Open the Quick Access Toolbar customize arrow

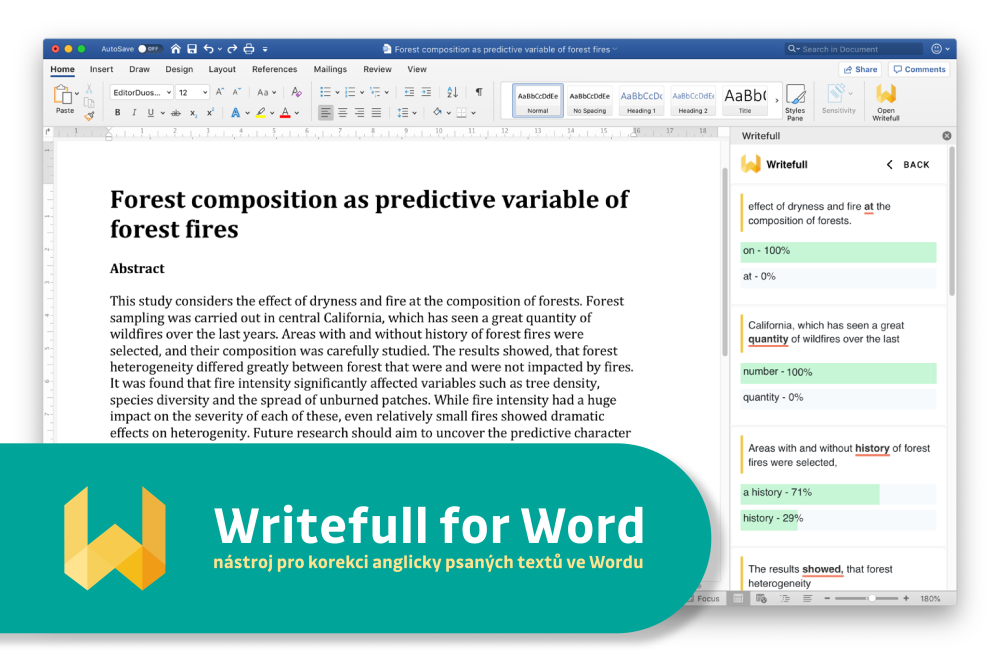click(x=265, y=49)
